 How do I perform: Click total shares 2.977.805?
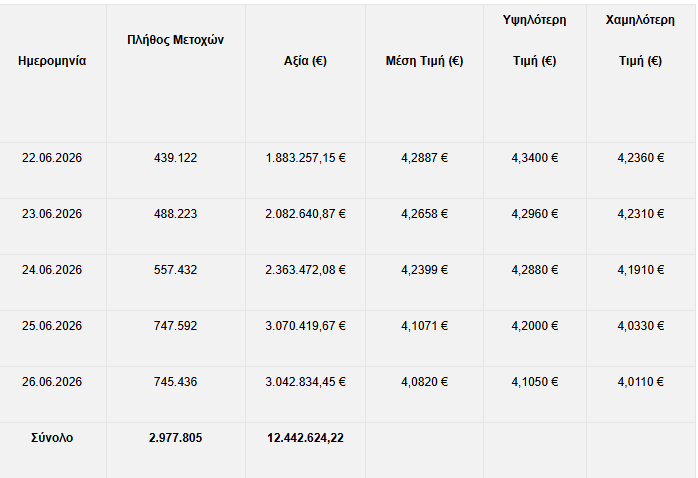point(175,438)
